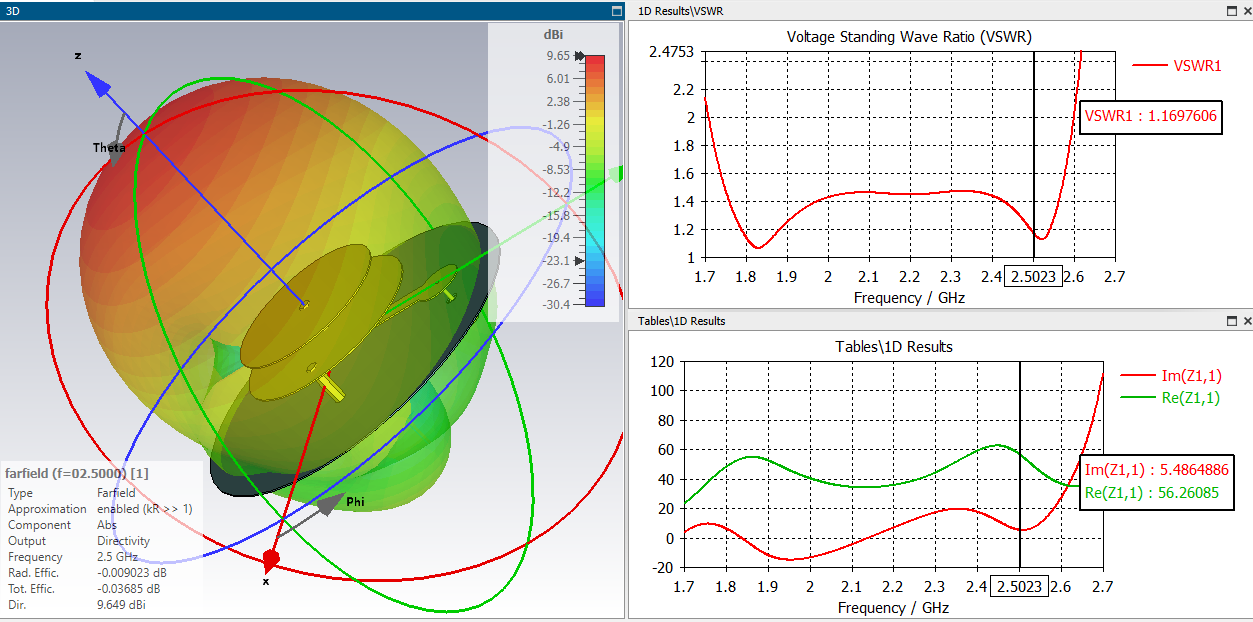The width and height of the screenshot is (1253, 622).
Task: Click the farfield (f=02.5000) [1] heading
Action: pos(77,473)
